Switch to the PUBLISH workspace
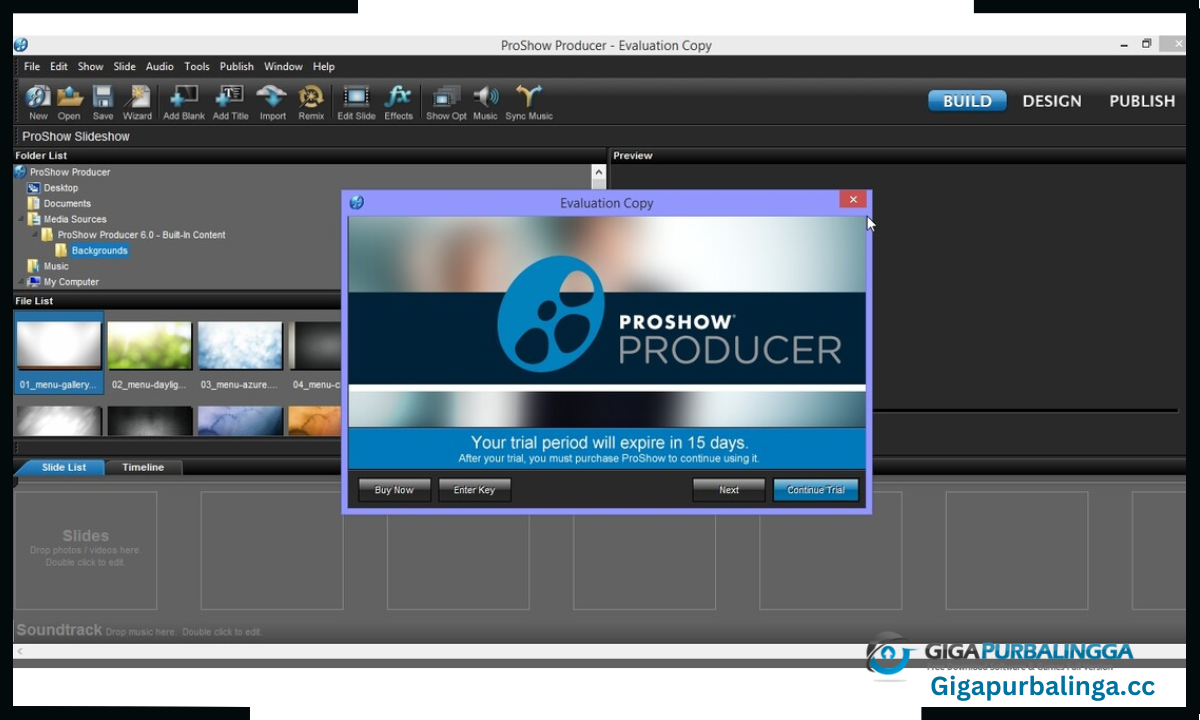This screenshot has width=1200, height=720. 1142,101
